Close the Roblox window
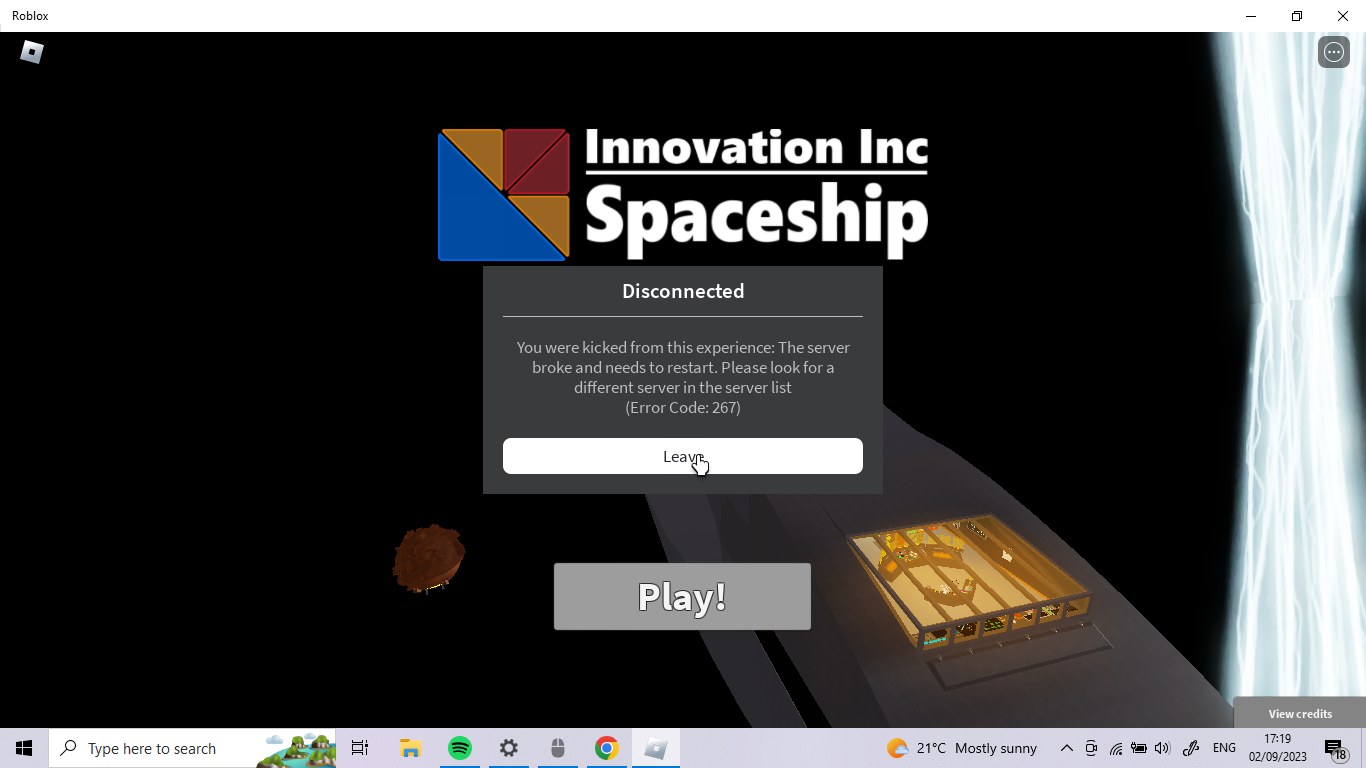The width and height of the screenshot is (1366, 768). click(x=1343, y=16)
